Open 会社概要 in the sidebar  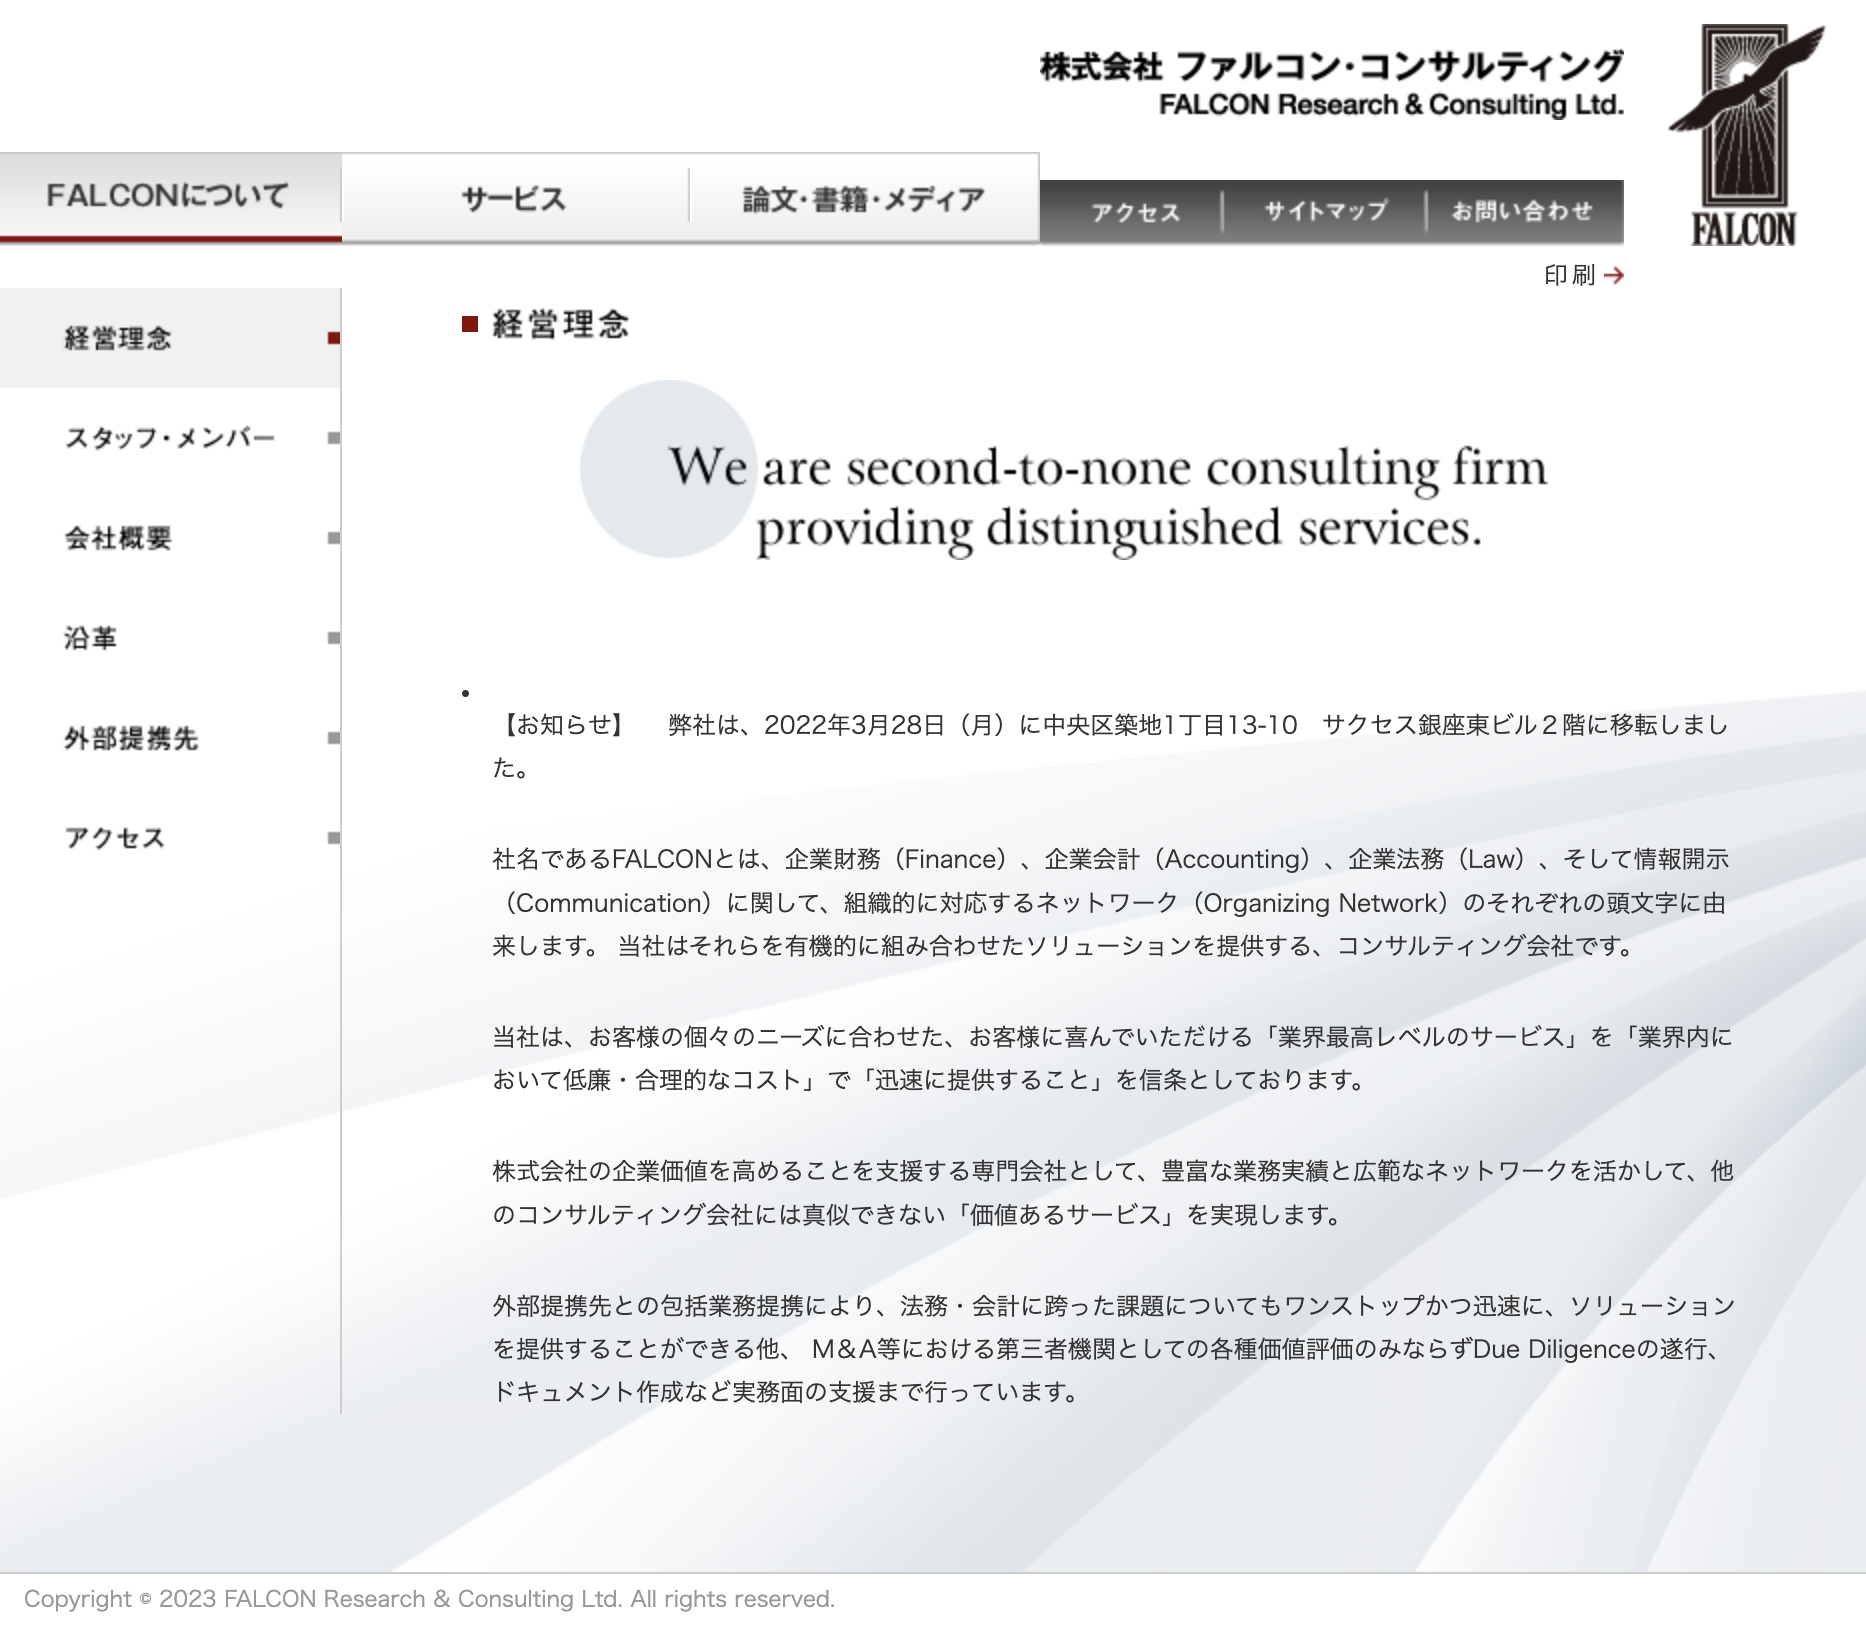click(x=170, y=538)
